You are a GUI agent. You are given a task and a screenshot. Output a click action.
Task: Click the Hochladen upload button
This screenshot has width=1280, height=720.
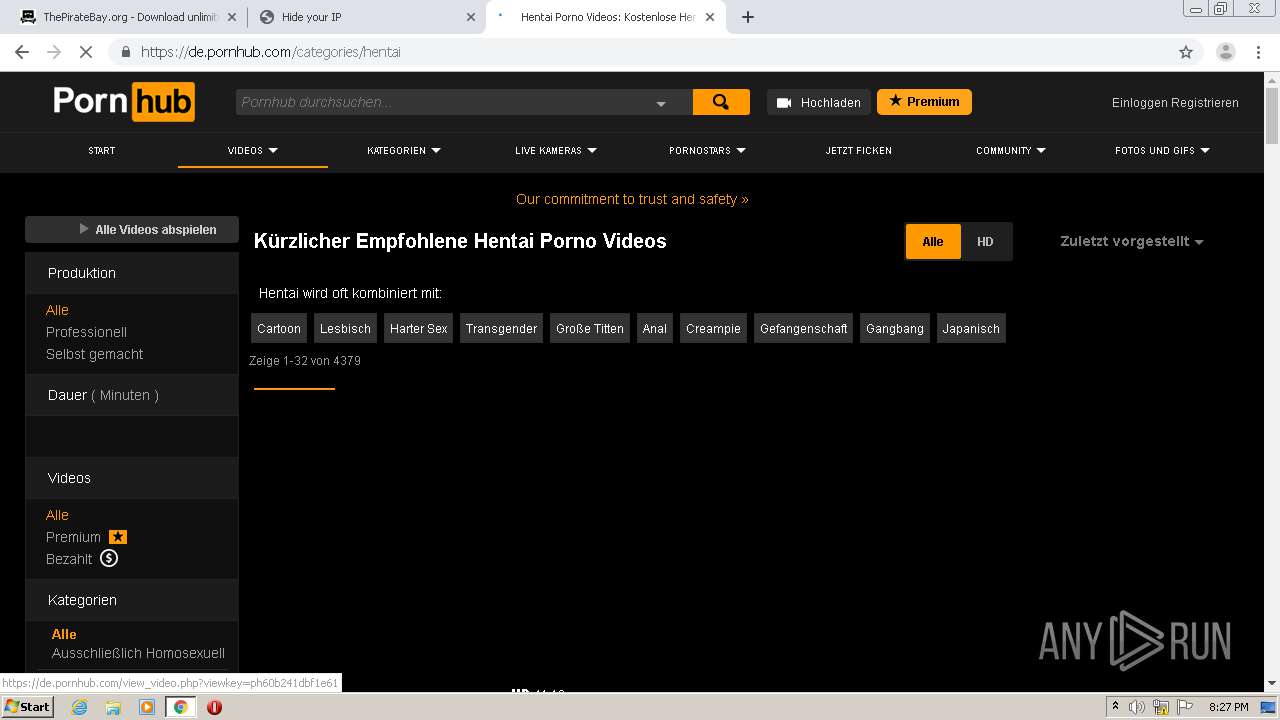coord(819,102)
